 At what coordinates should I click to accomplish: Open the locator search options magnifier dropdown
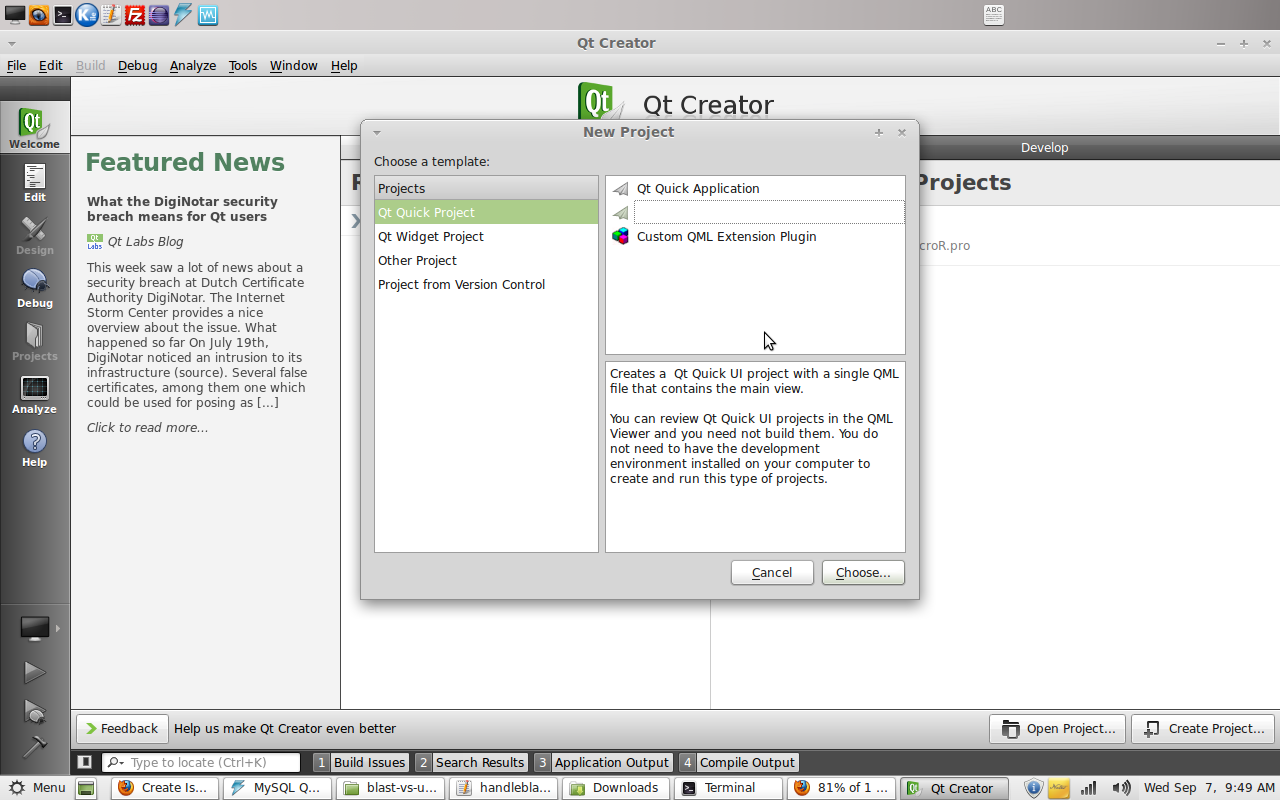[113, 762]
